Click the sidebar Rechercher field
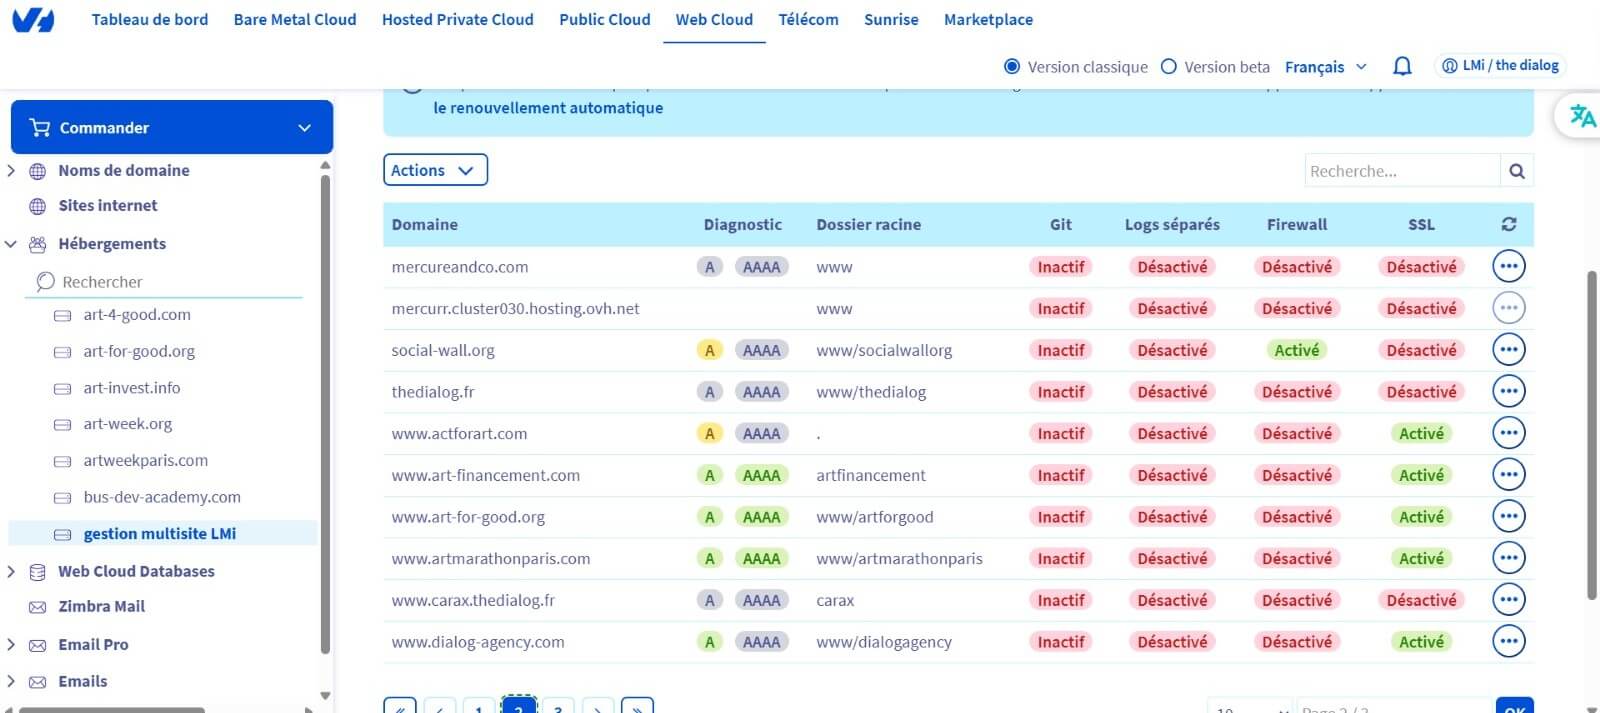The image size is (1600, 713). 163,282
